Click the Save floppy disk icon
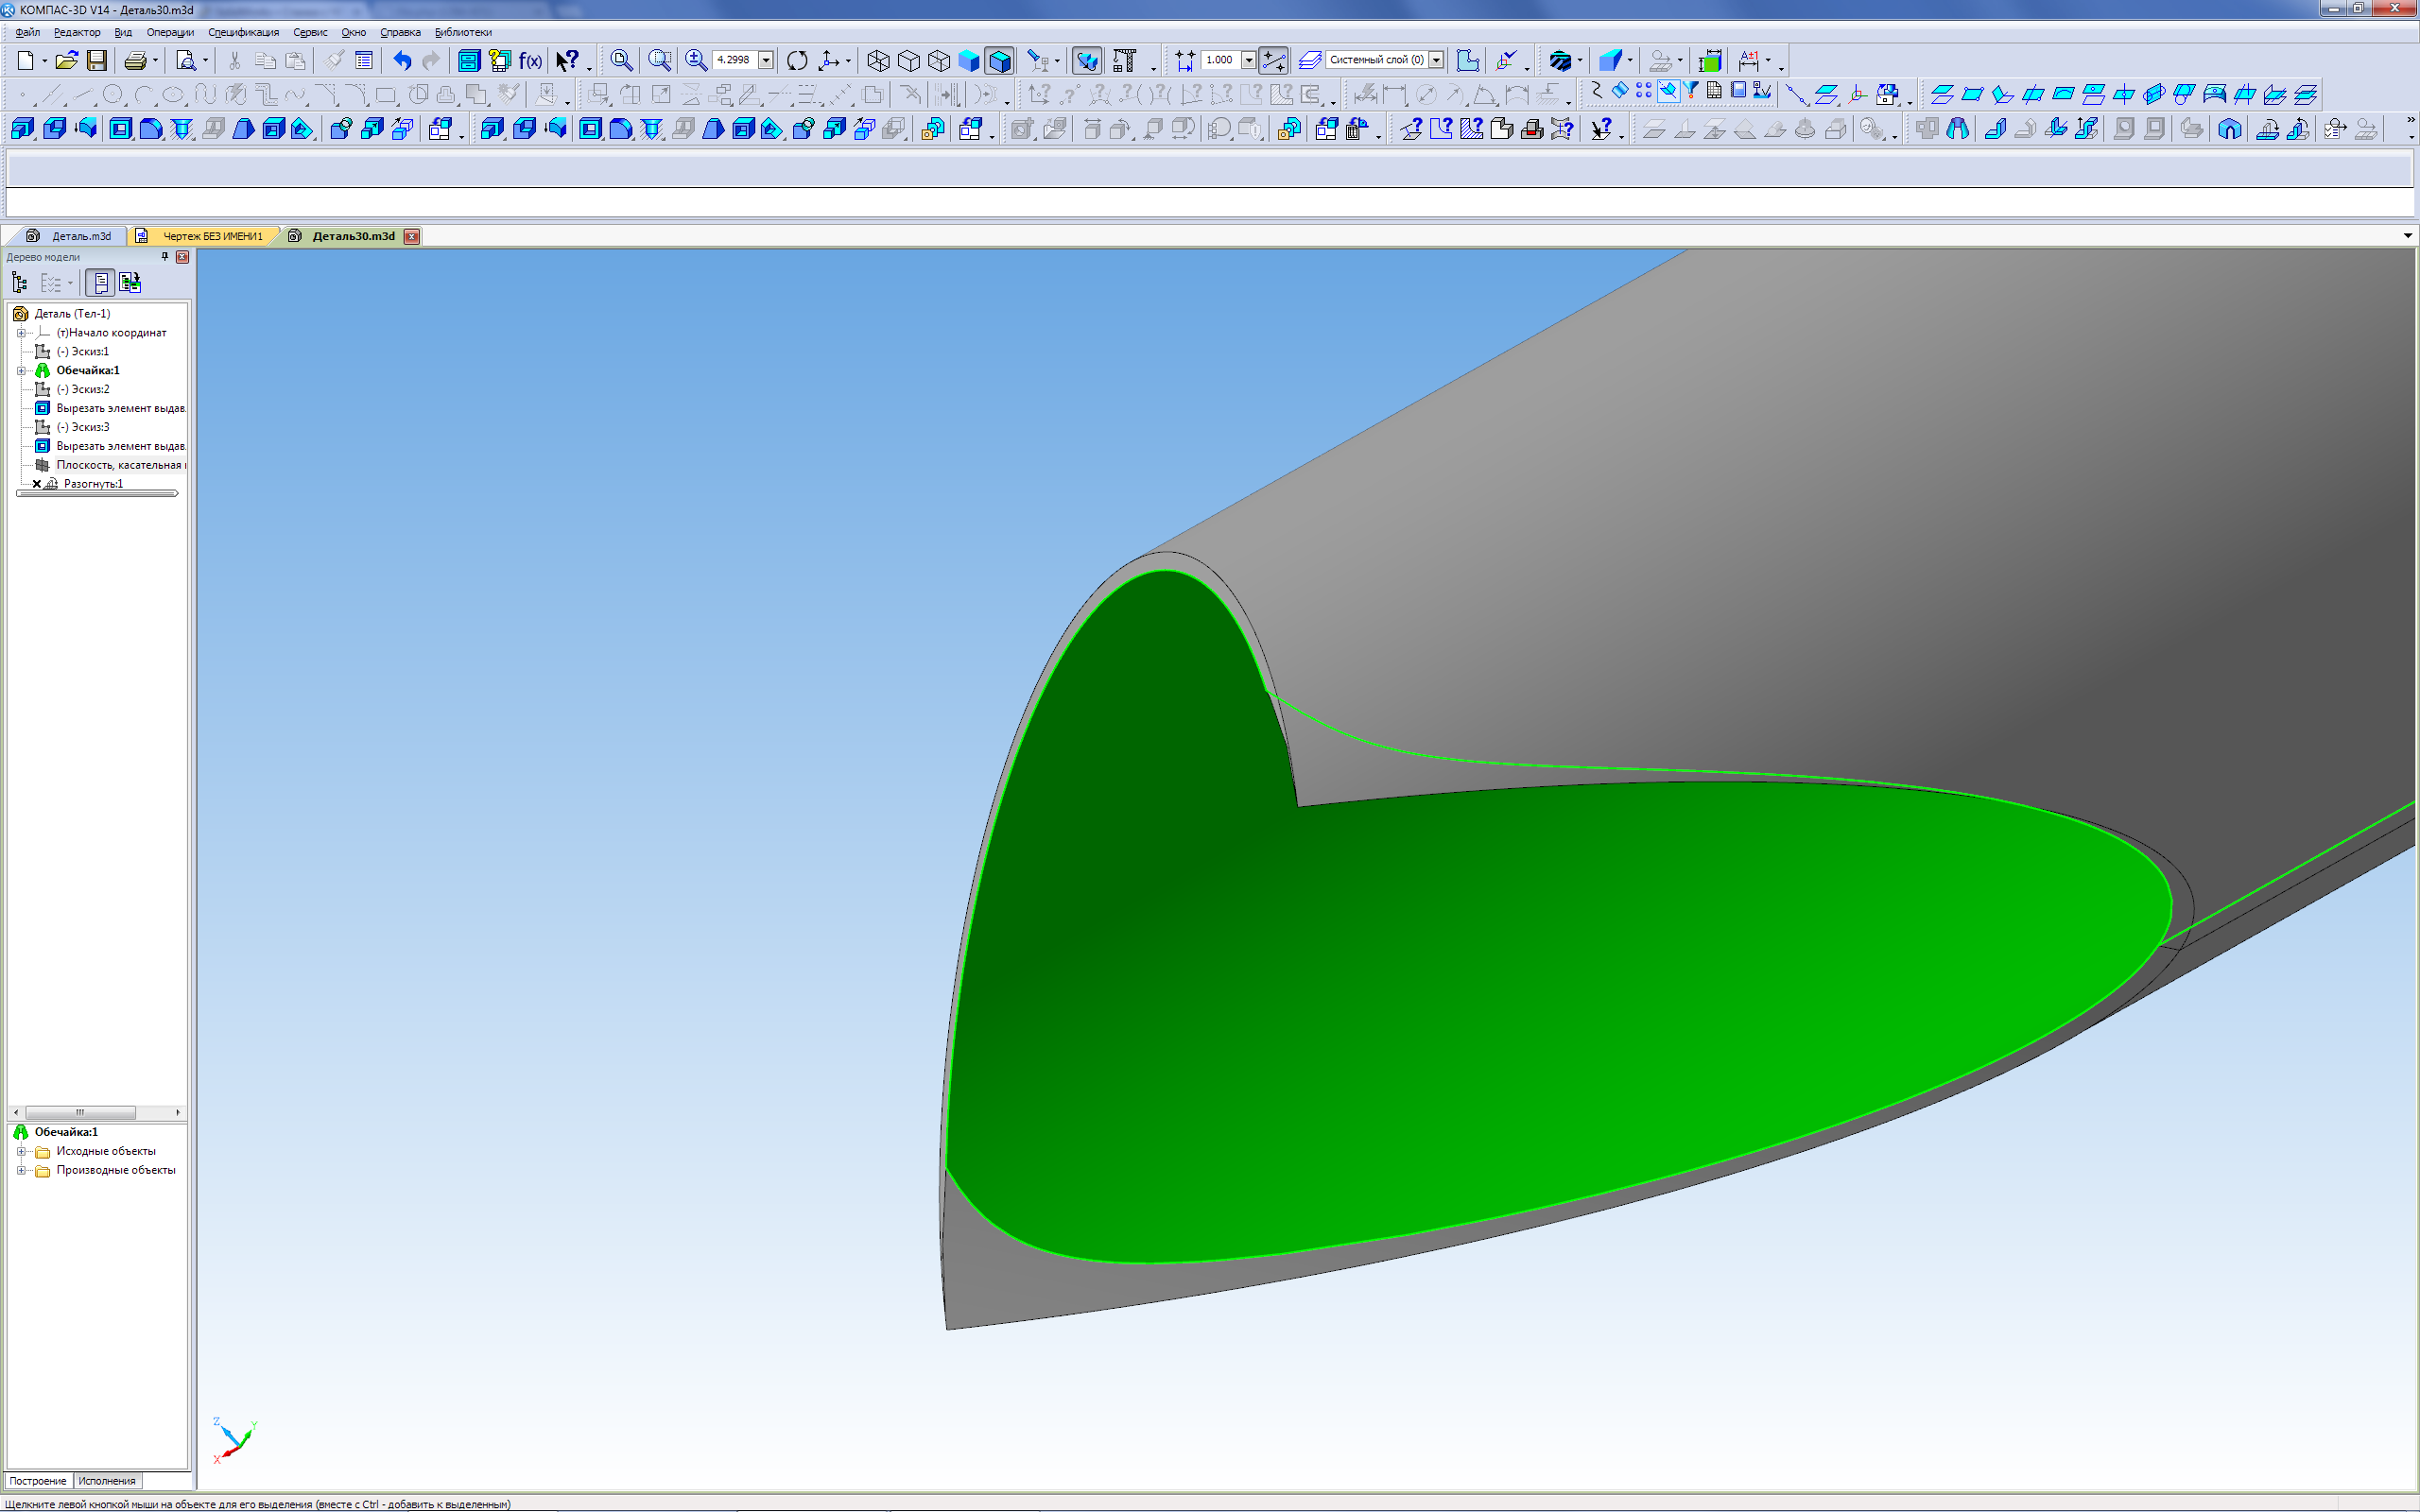2420x1512 pixels. [97, 61]
